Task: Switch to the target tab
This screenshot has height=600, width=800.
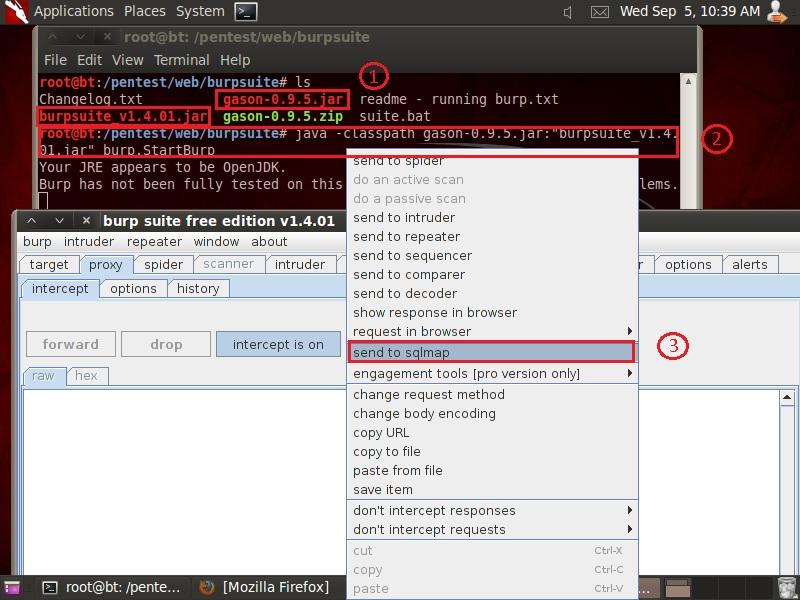Action: (49, 265)
